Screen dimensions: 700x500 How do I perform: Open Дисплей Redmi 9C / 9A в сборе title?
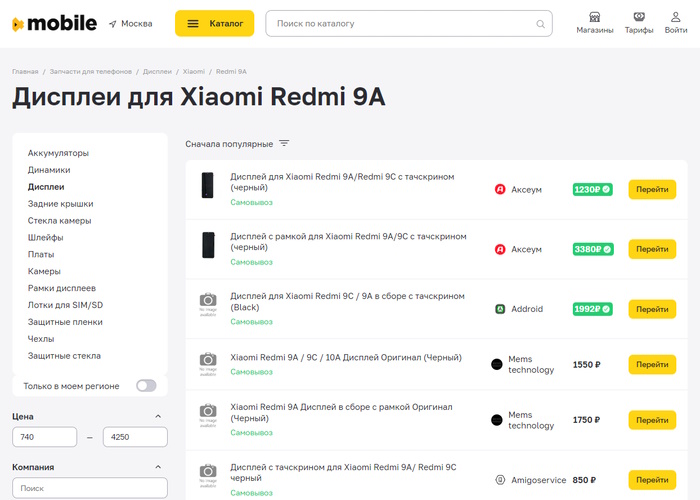tap(347, 302)
